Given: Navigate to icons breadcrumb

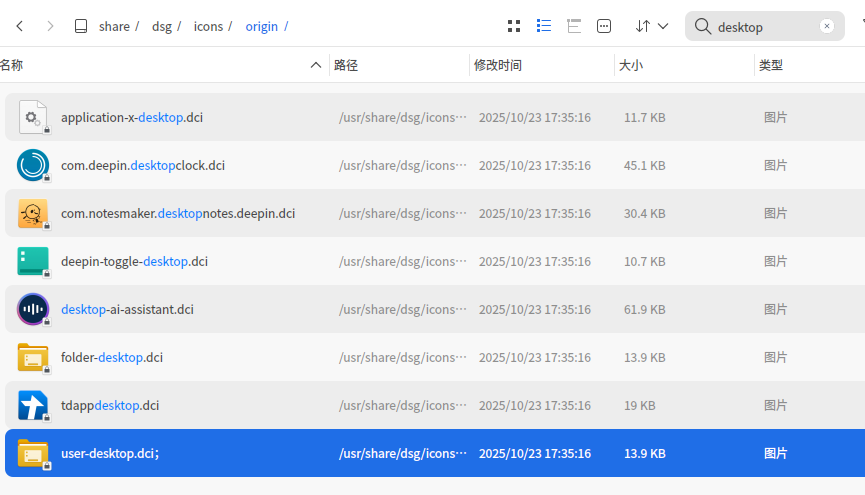Looking at the screenshot, I should pyautogui.click(x=208, y=26).
